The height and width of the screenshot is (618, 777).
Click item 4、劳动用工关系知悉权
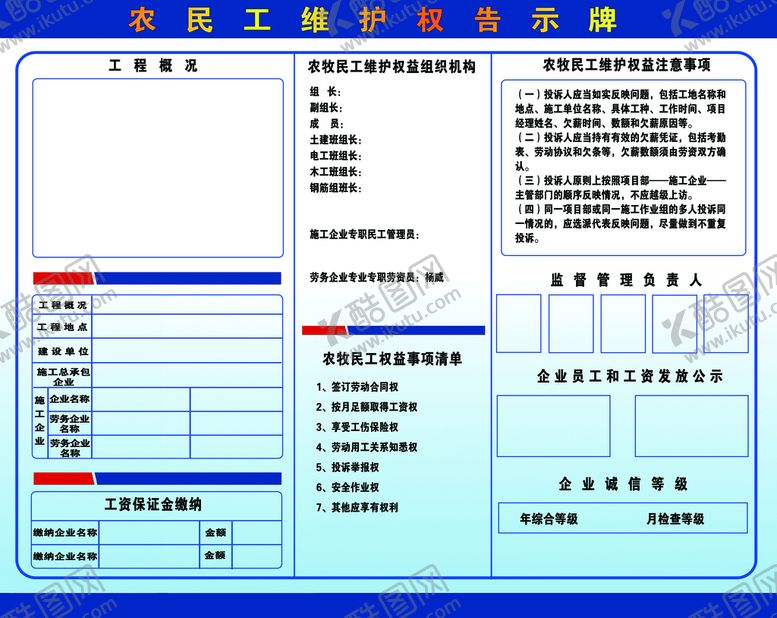[x=366, y=448]
